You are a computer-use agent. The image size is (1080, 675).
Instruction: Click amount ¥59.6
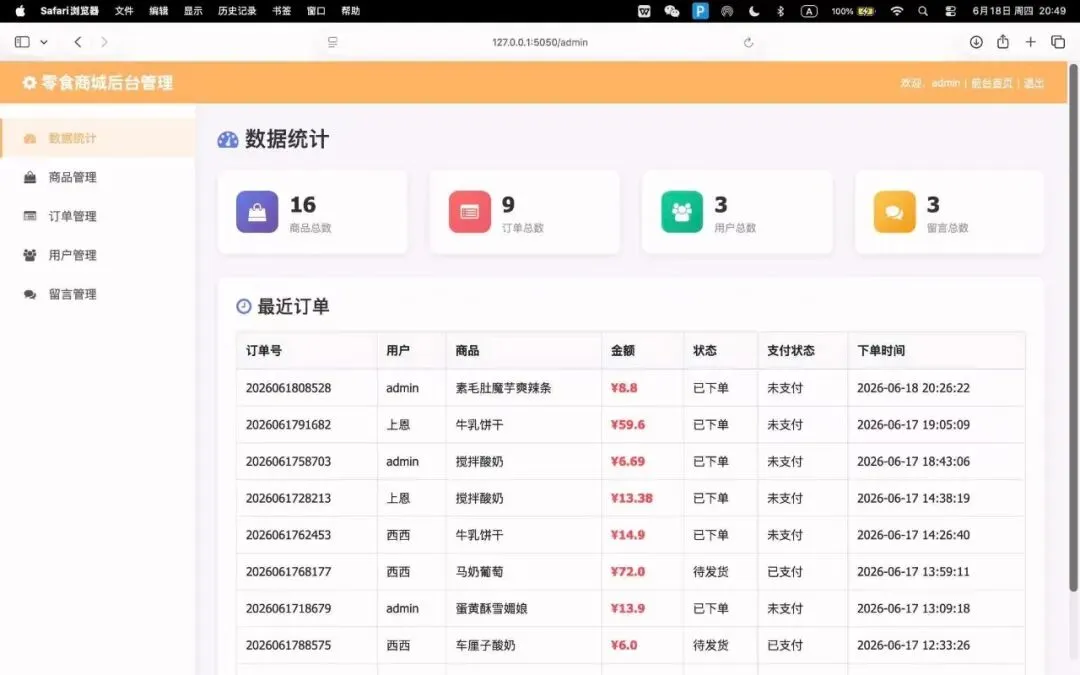tap(627, 424)
